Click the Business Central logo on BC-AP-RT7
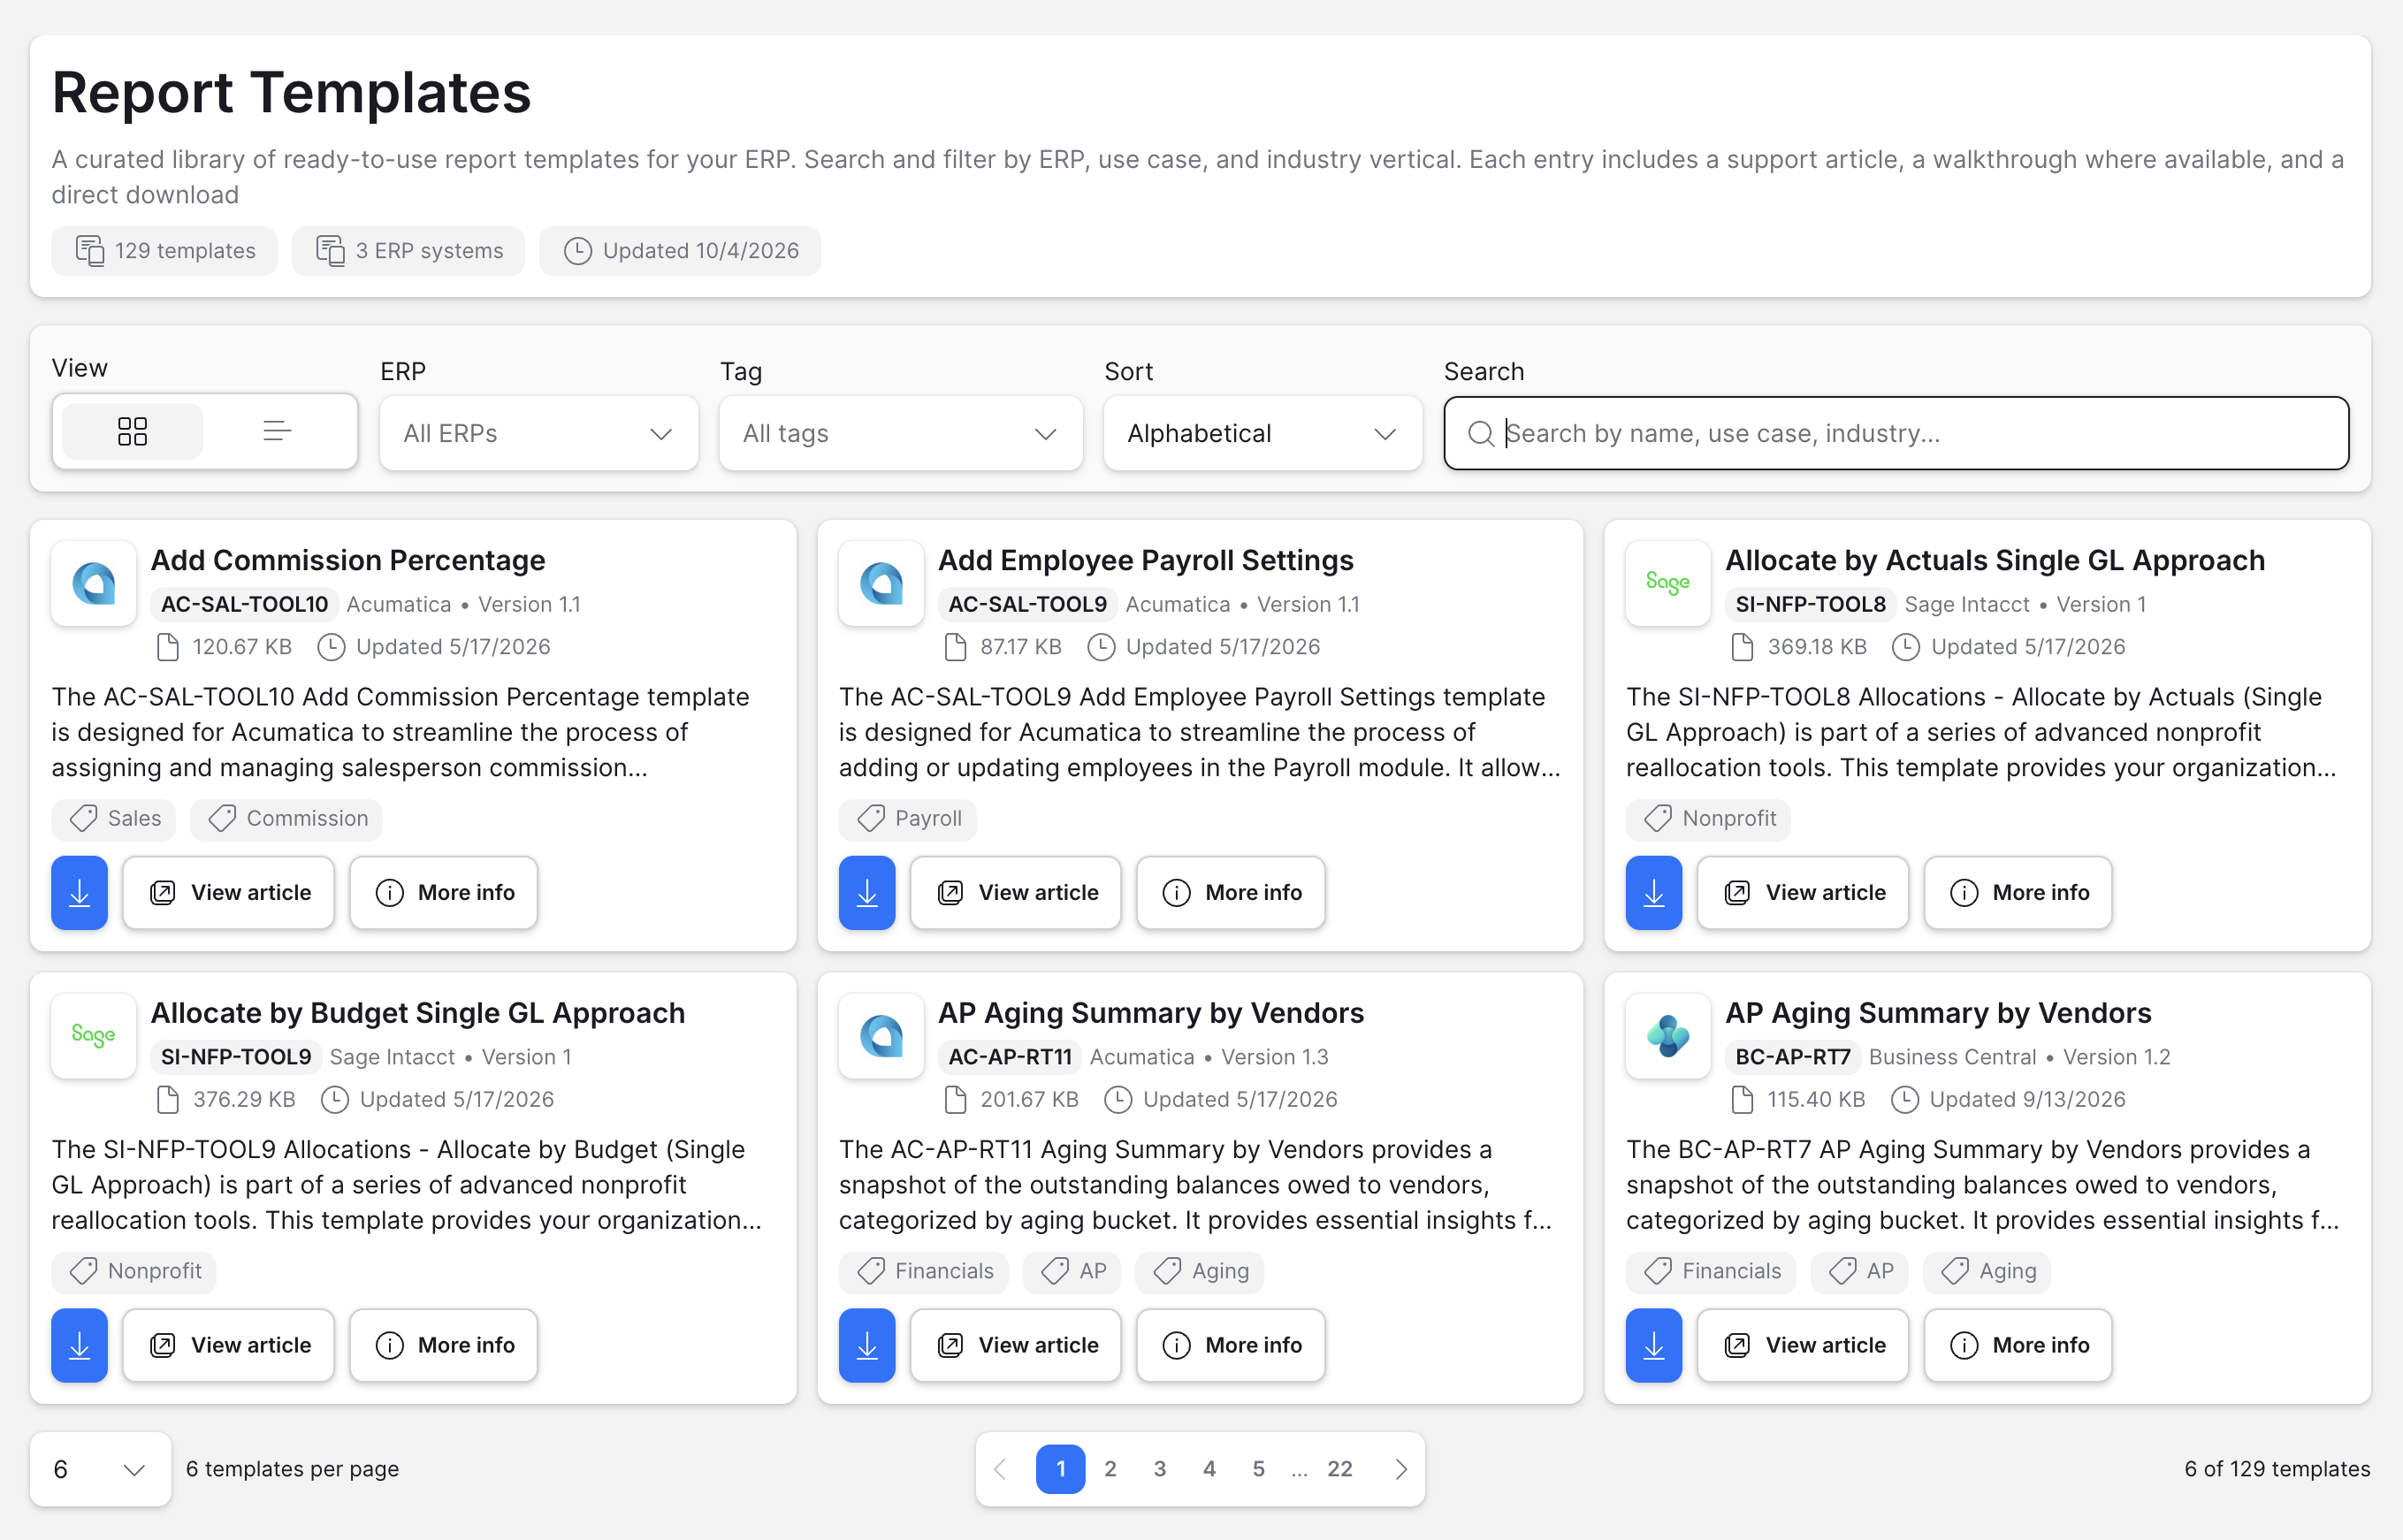 [1667, 1036]
